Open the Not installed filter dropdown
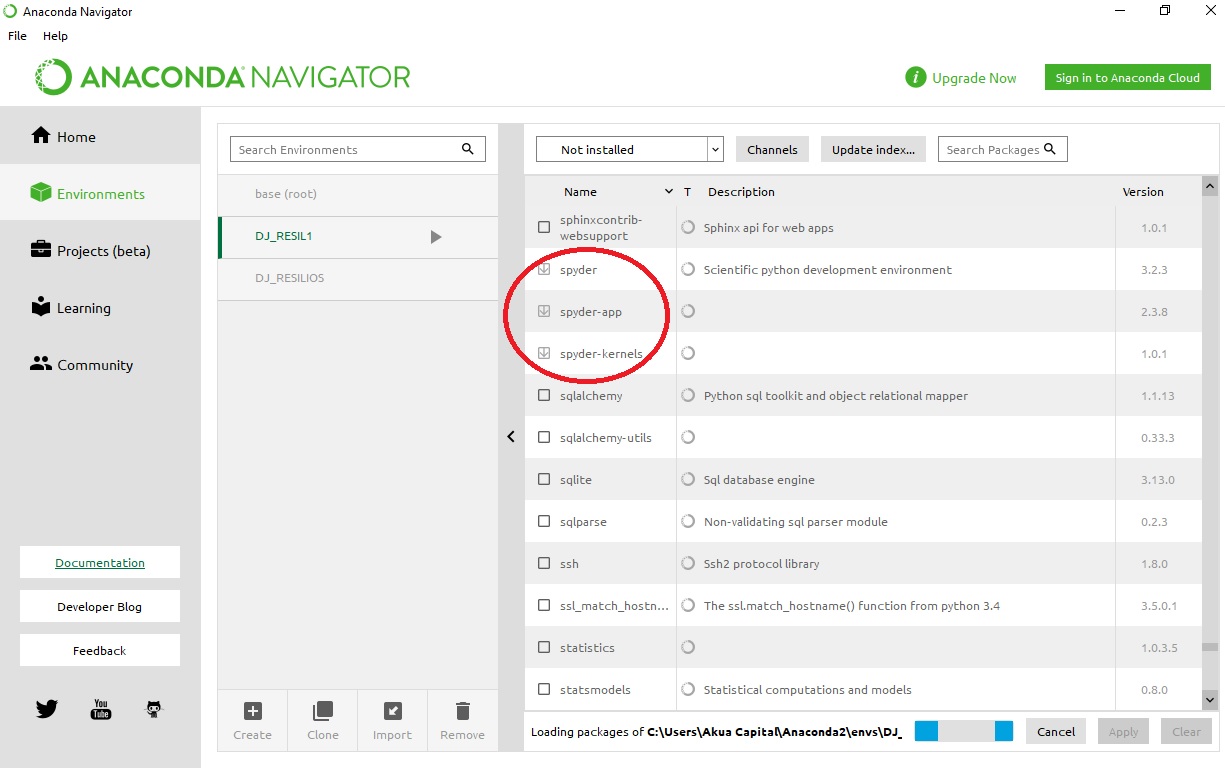The height and width of the screenshot is (768, 1225). pos(629,149)
